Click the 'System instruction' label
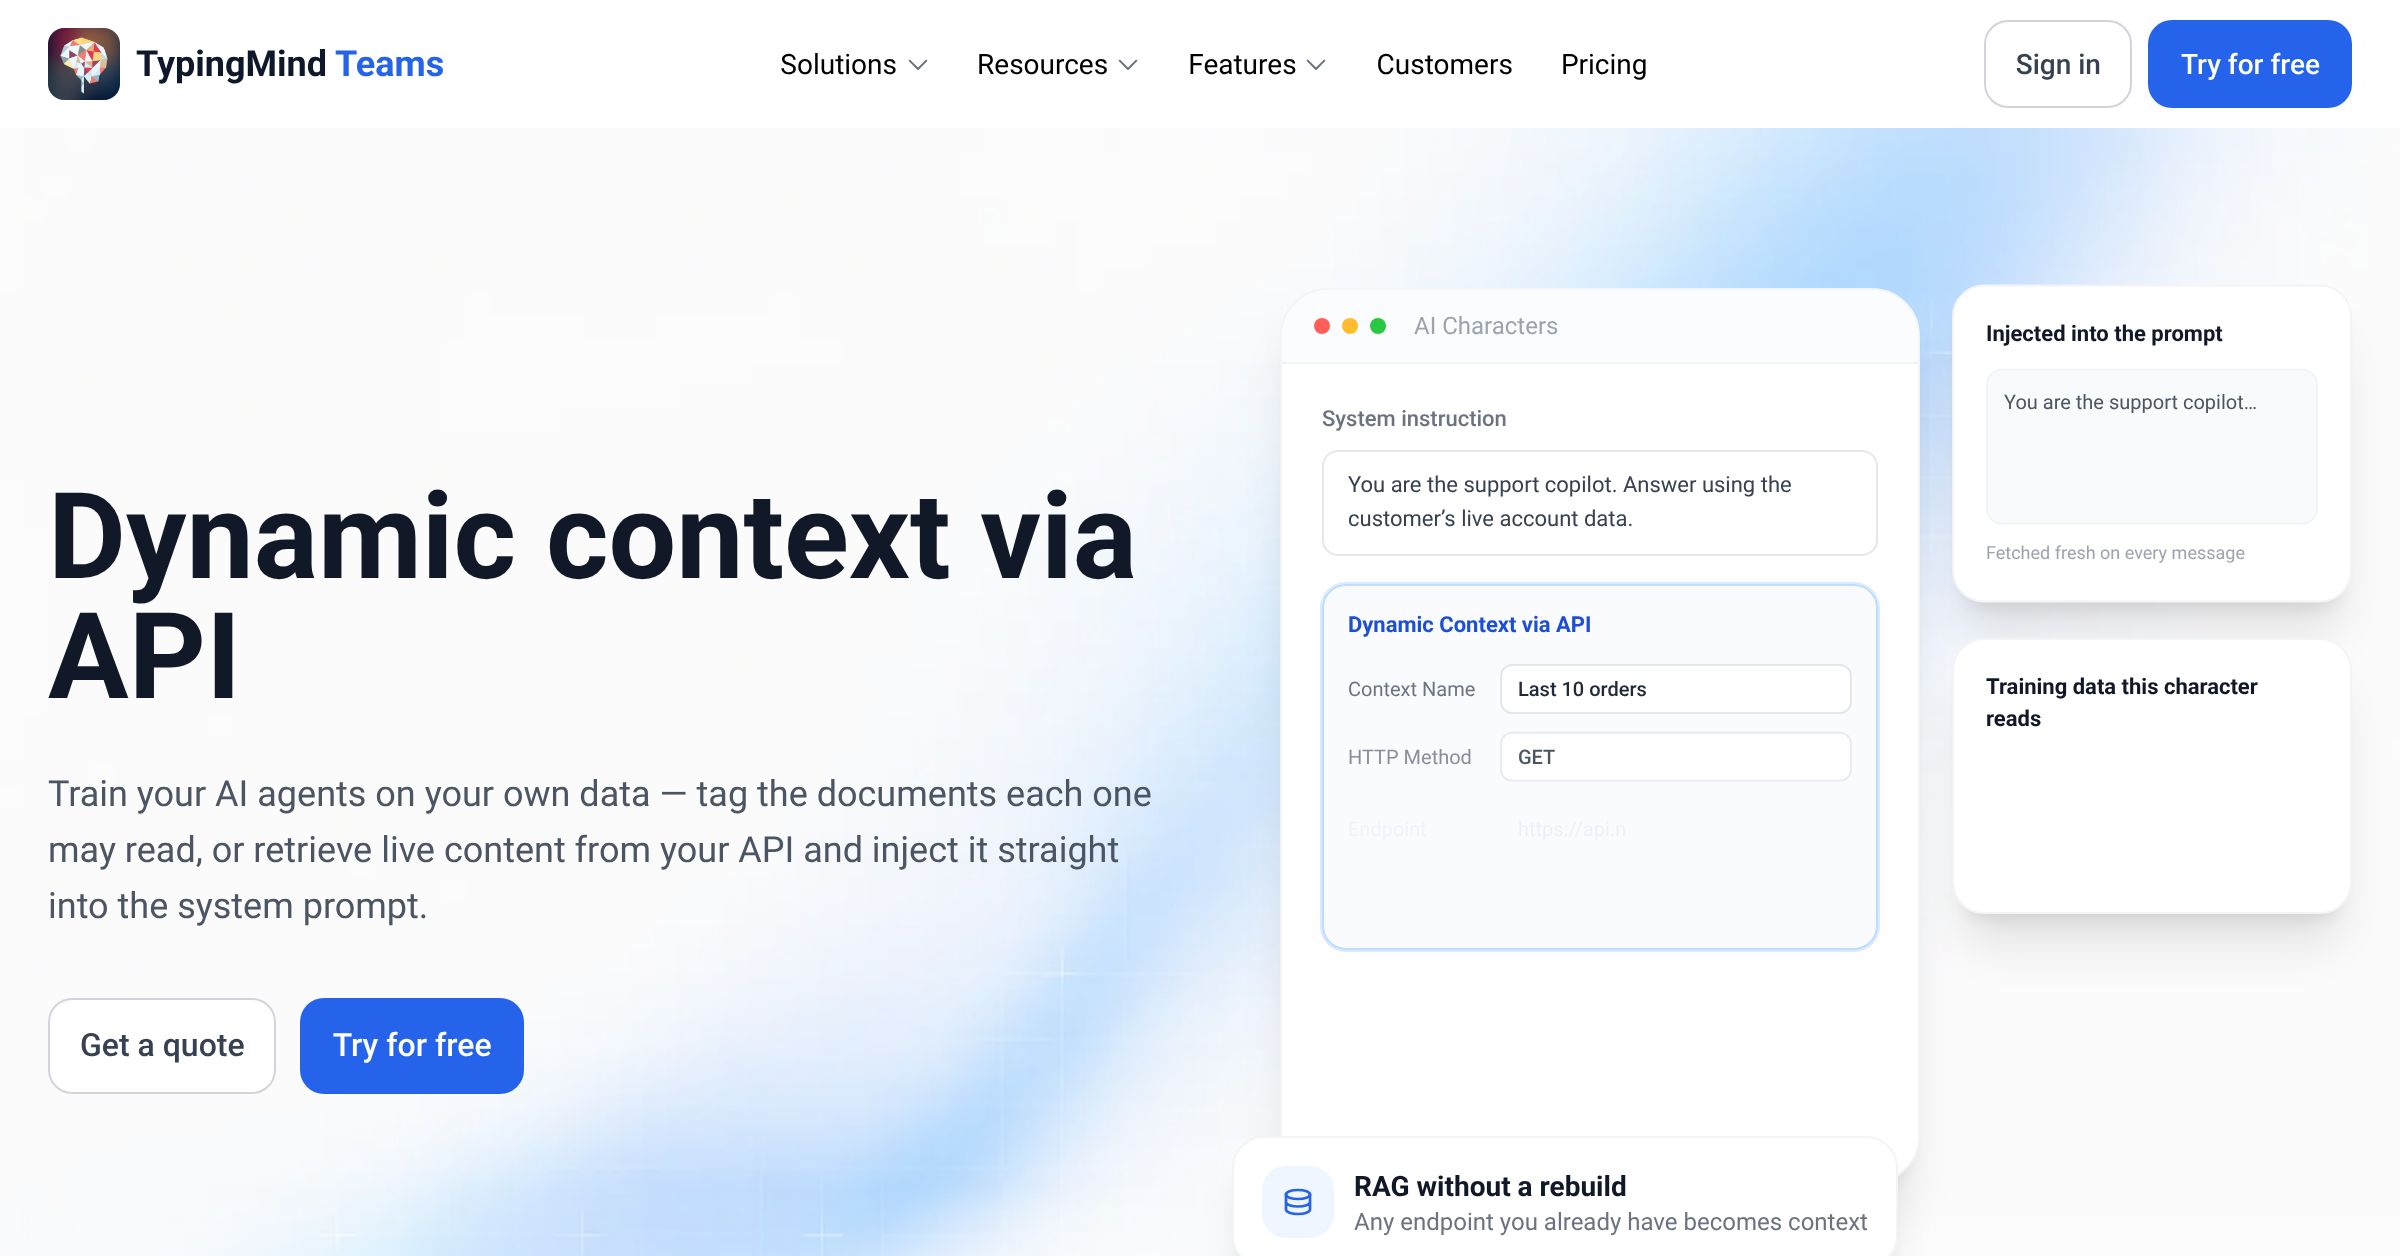 (1414, 418)
